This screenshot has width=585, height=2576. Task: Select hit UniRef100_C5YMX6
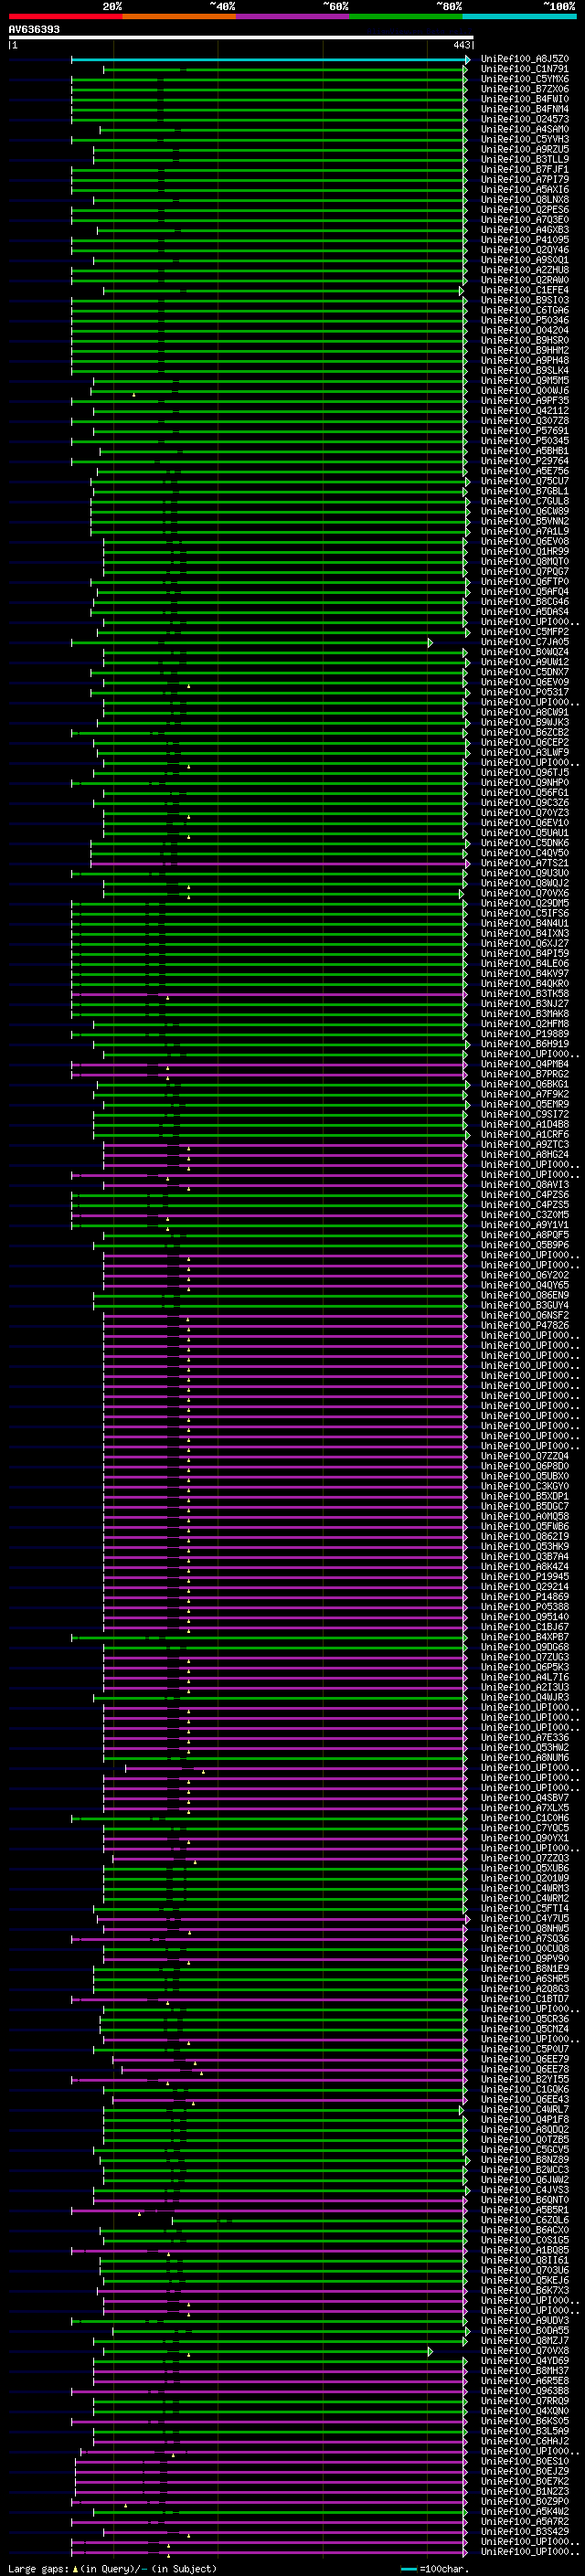point(524,79)
